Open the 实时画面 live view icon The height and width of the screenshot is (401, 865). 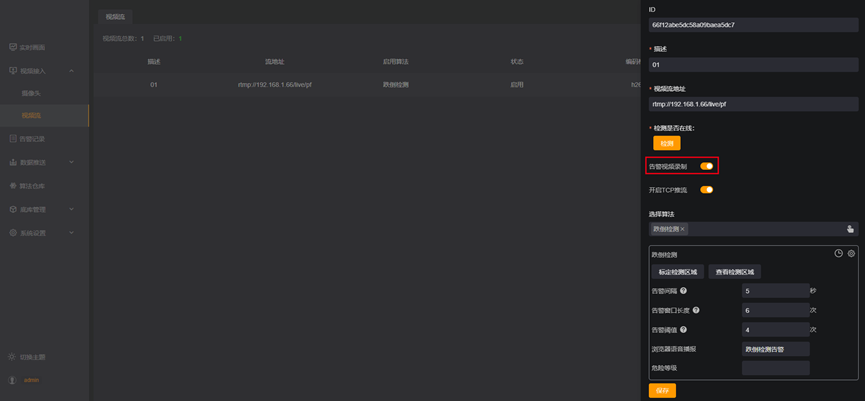[x=13, y=47]
